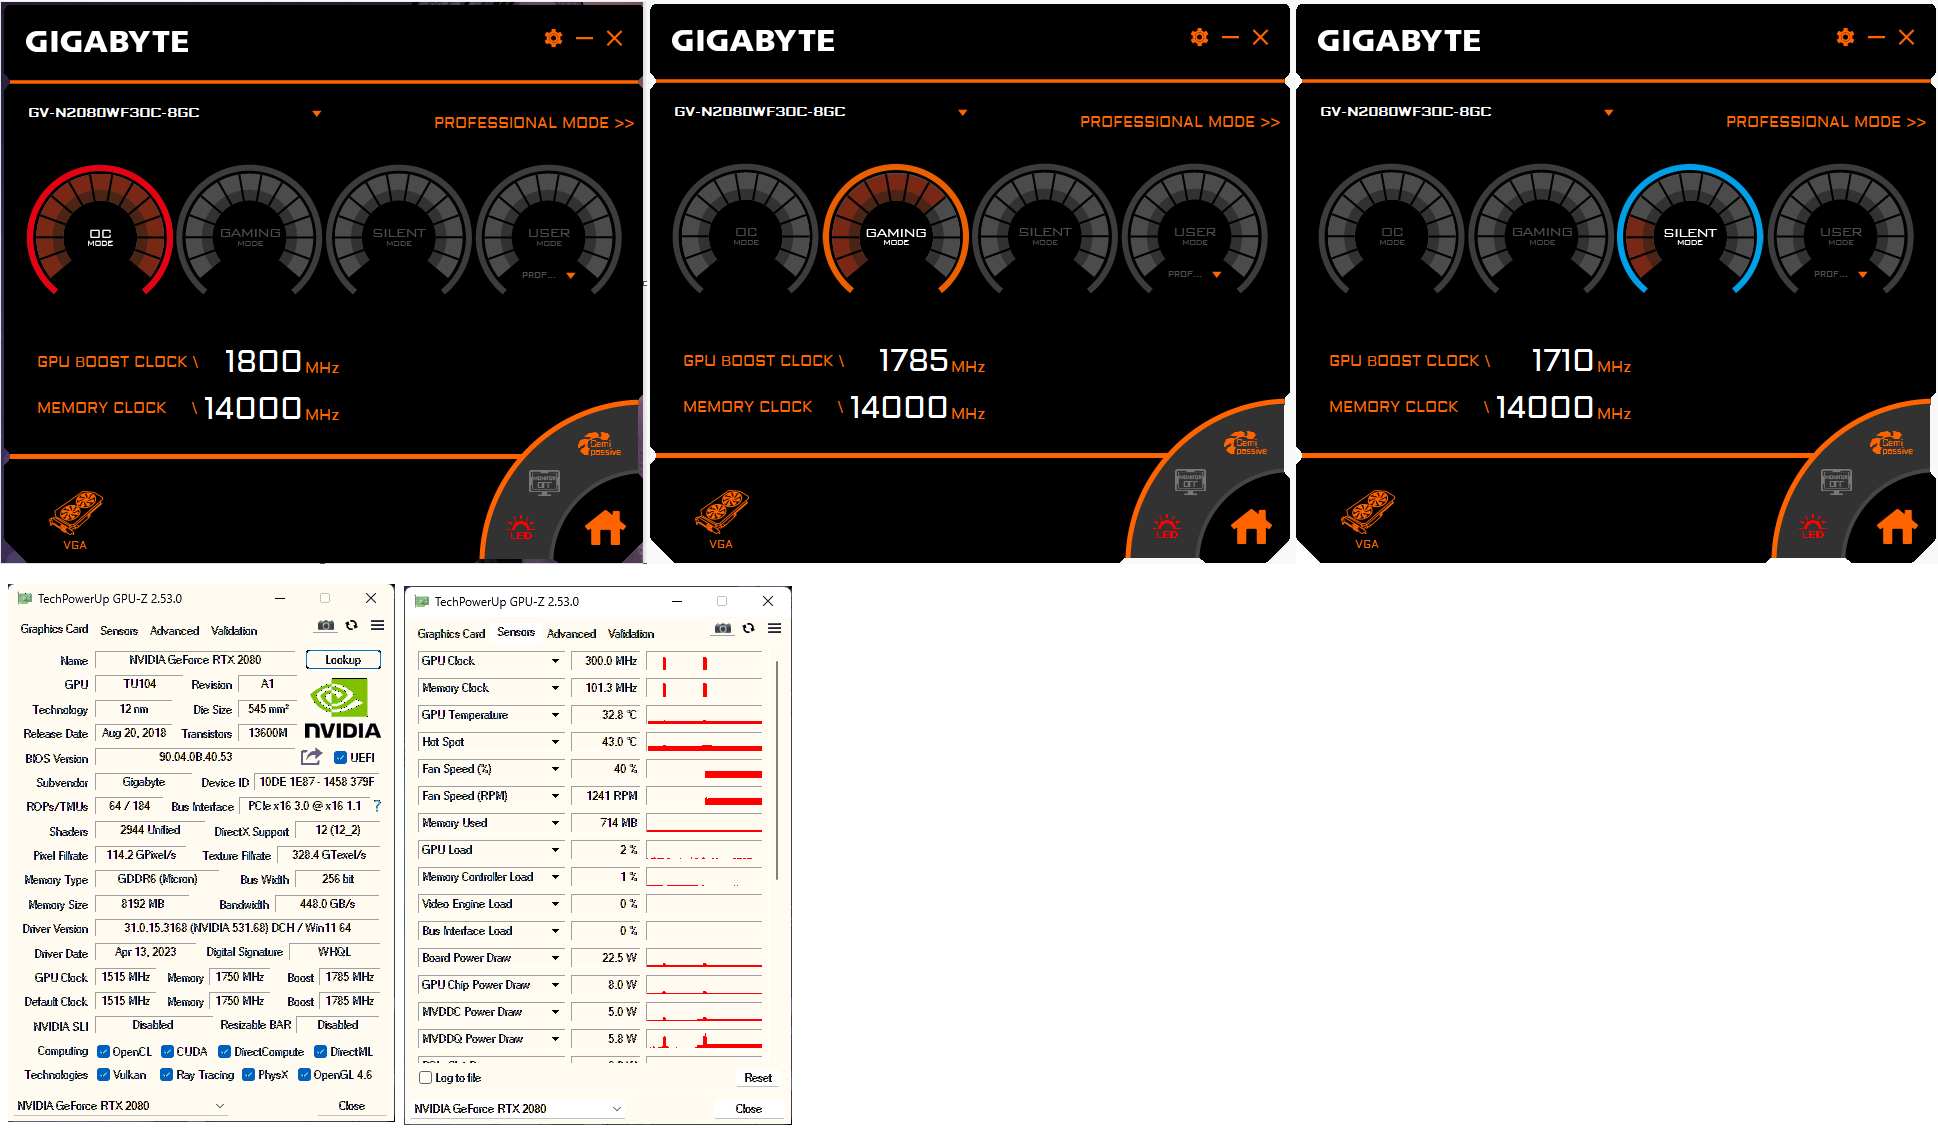Open PROFESSIONAL MODE in the 1800 MHz Gigabyte window

(x=534, y=123)
